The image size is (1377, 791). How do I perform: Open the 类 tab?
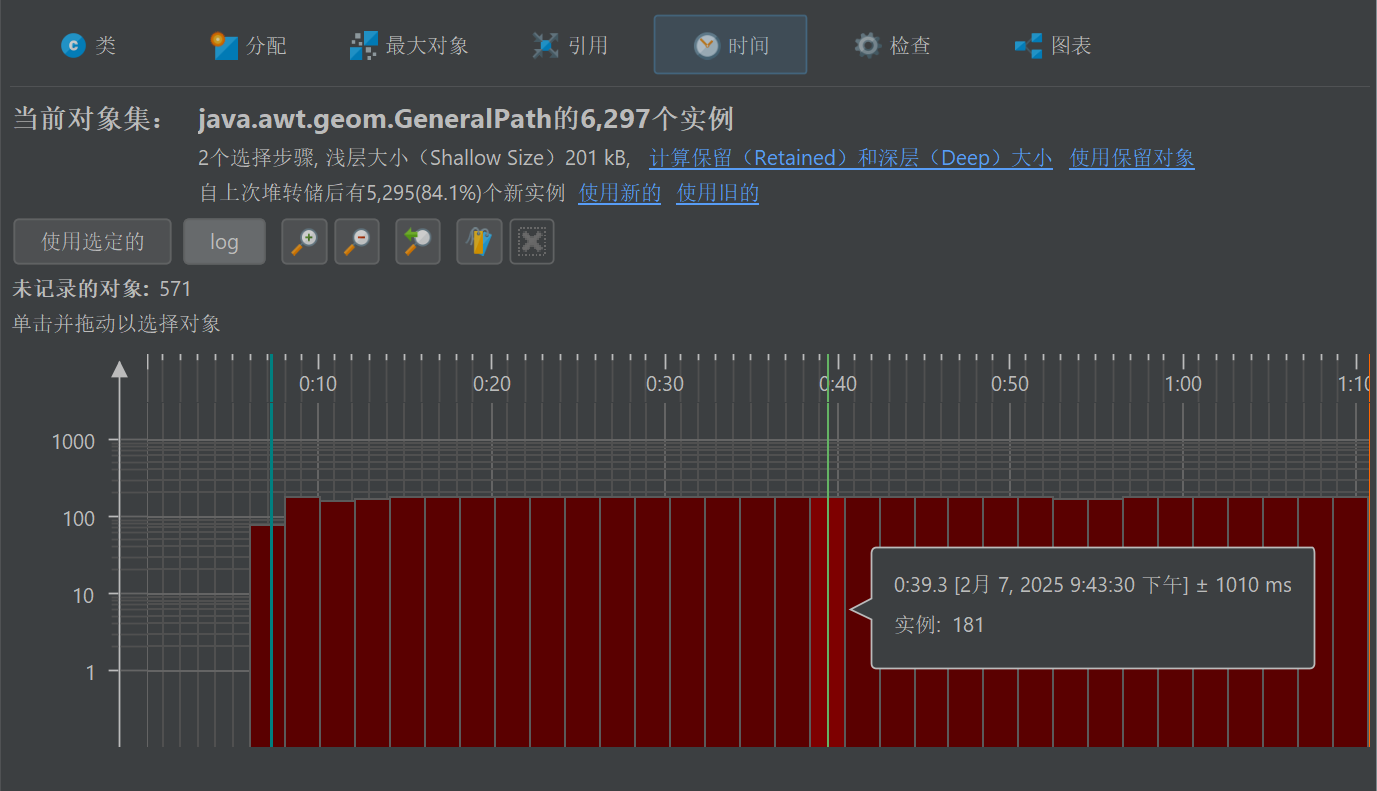coord(88,45)
